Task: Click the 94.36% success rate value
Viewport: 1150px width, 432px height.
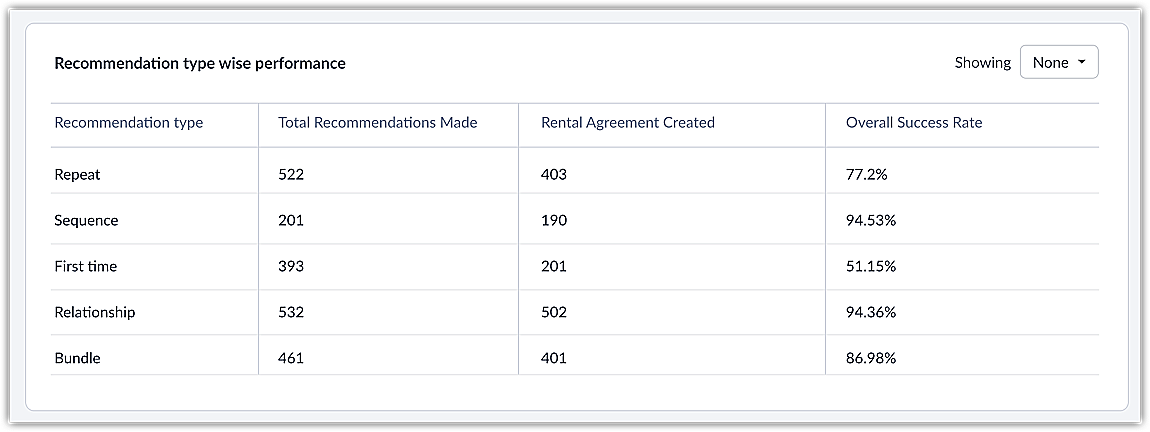Action: [x=871, y=312]
